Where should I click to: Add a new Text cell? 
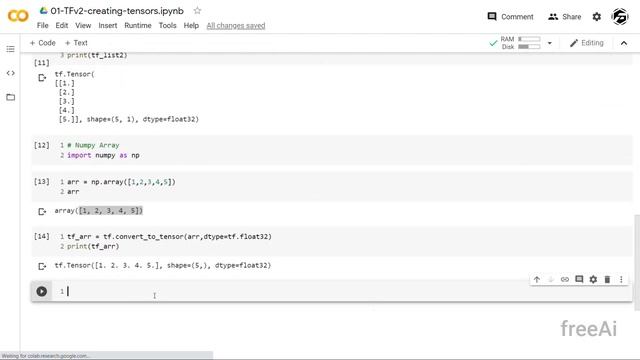point(76,43)
